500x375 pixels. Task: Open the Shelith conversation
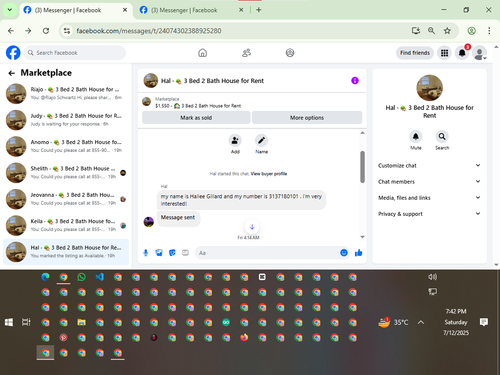[66, 173]
